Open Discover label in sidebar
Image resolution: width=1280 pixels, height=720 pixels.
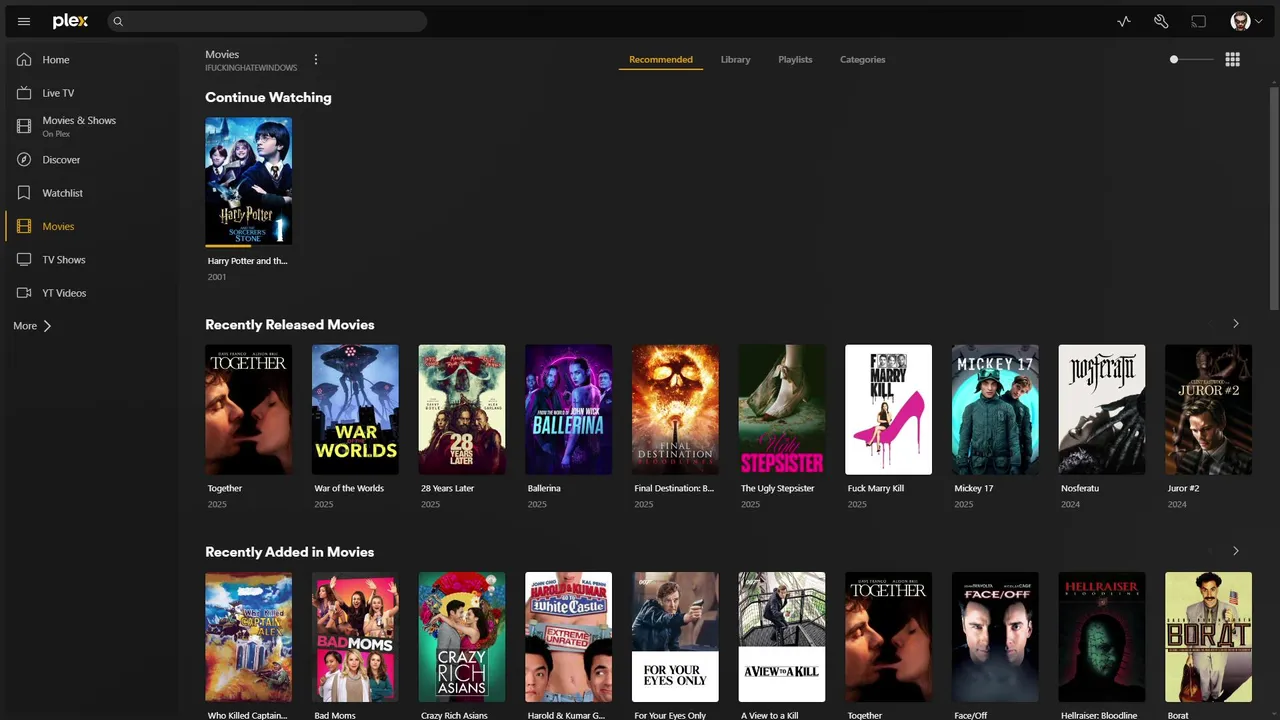click(x=61, y=160)
